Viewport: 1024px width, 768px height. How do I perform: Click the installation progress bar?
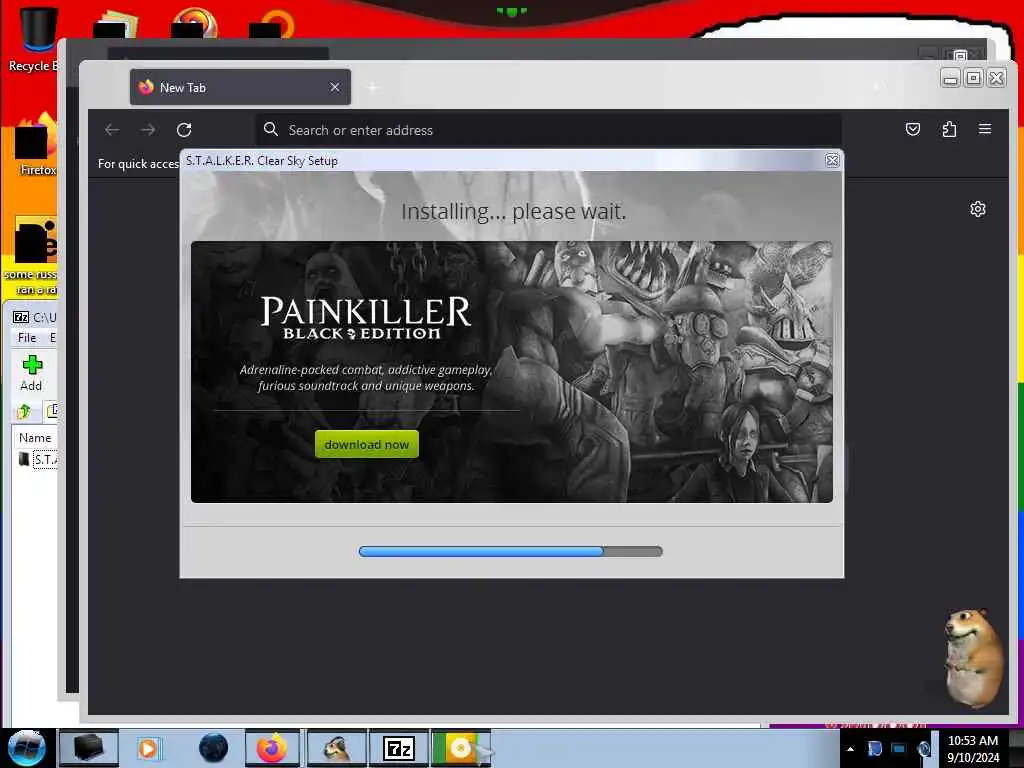click(511, 552)
